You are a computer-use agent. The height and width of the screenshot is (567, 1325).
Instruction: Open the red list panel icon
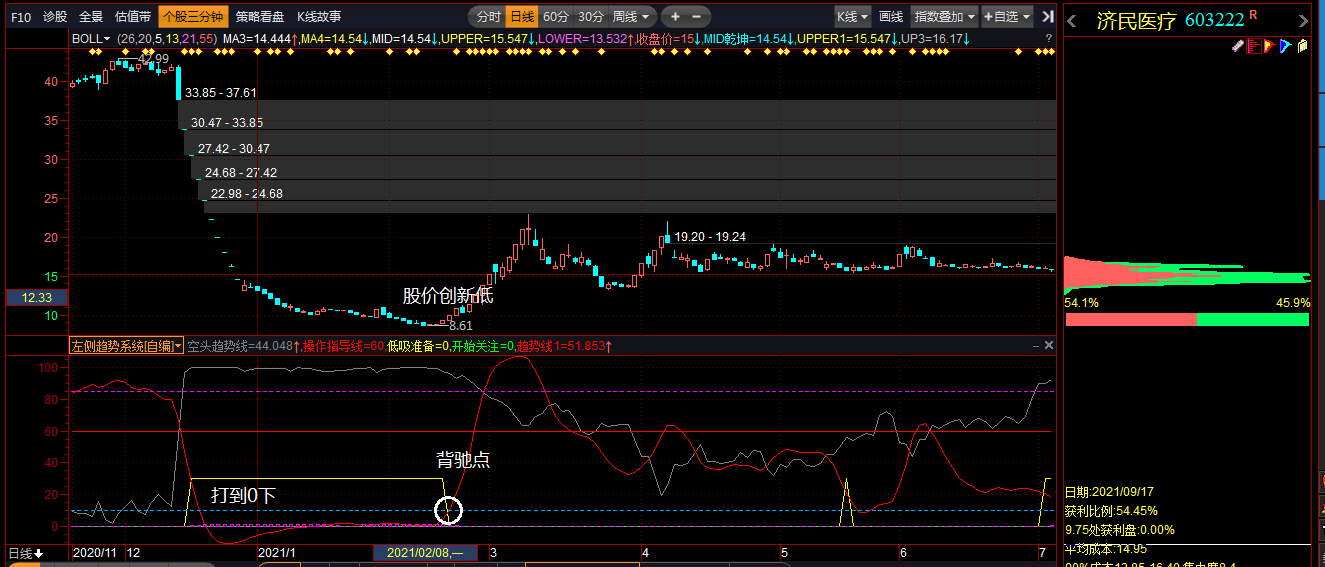(1254, 46)
